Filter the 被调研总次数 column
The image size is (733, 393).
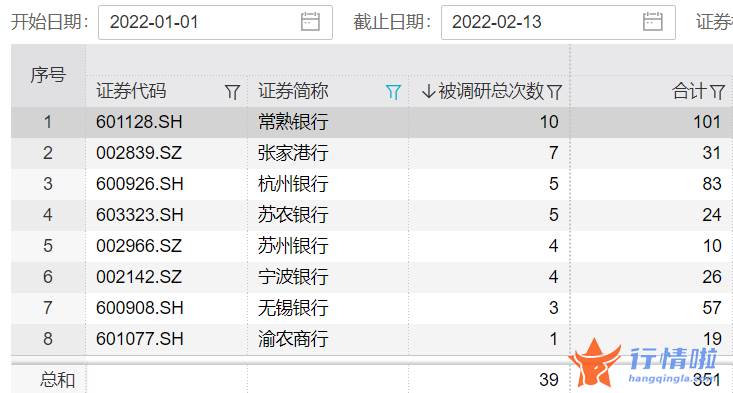pyautogui.click(x=554, y=92)
